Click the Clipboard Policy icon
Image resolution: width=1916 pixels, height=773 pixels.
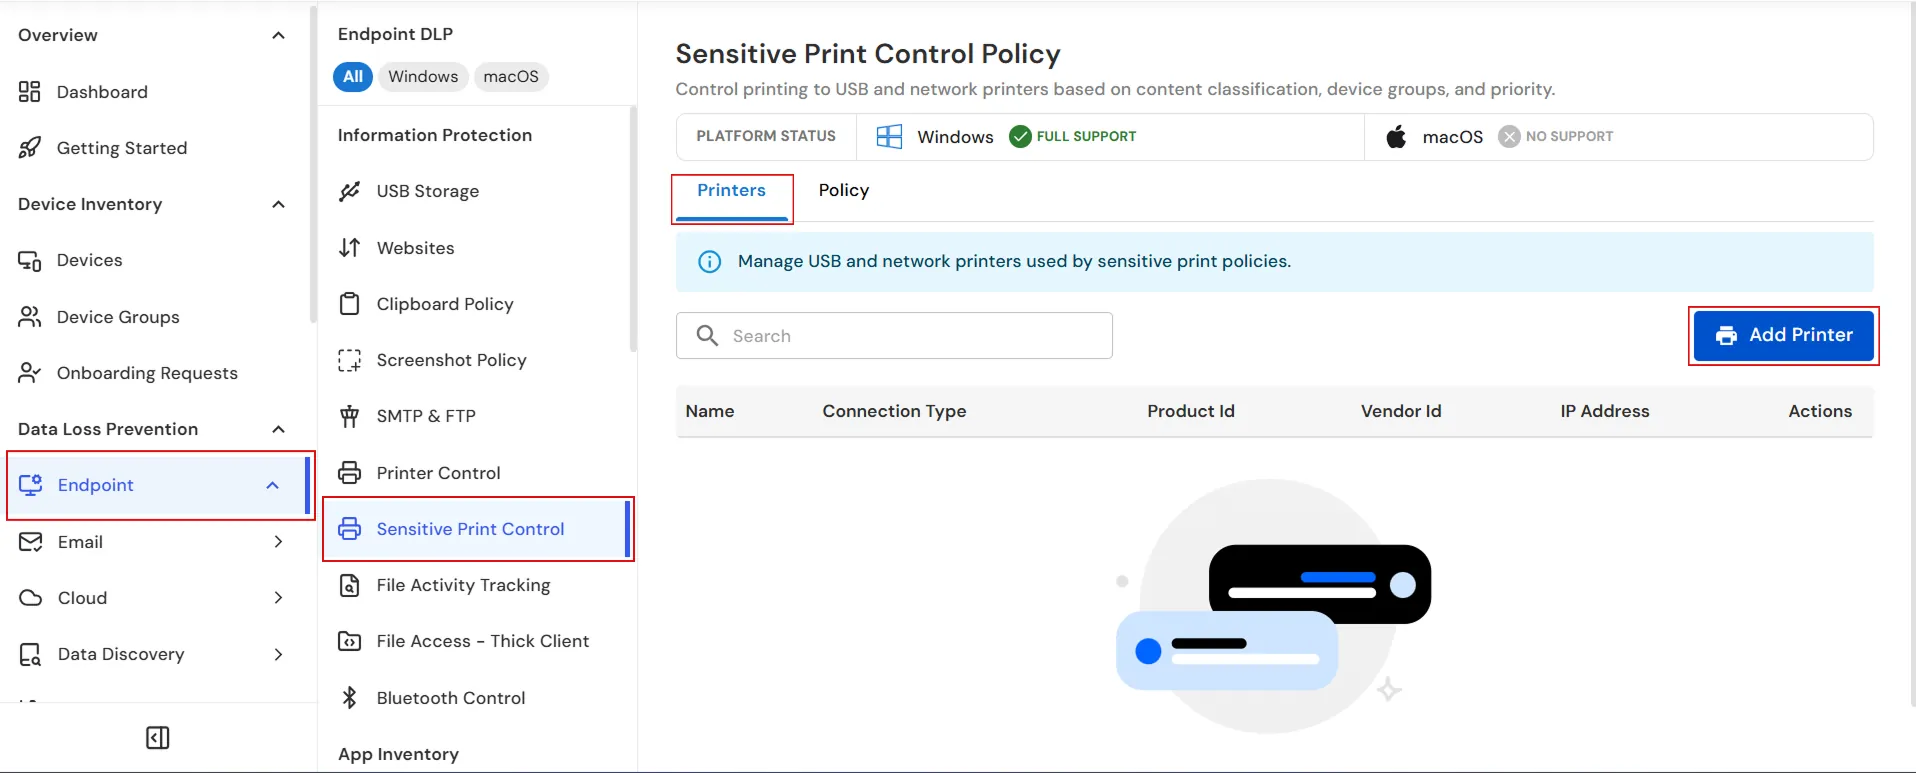[x=349, y=304]
